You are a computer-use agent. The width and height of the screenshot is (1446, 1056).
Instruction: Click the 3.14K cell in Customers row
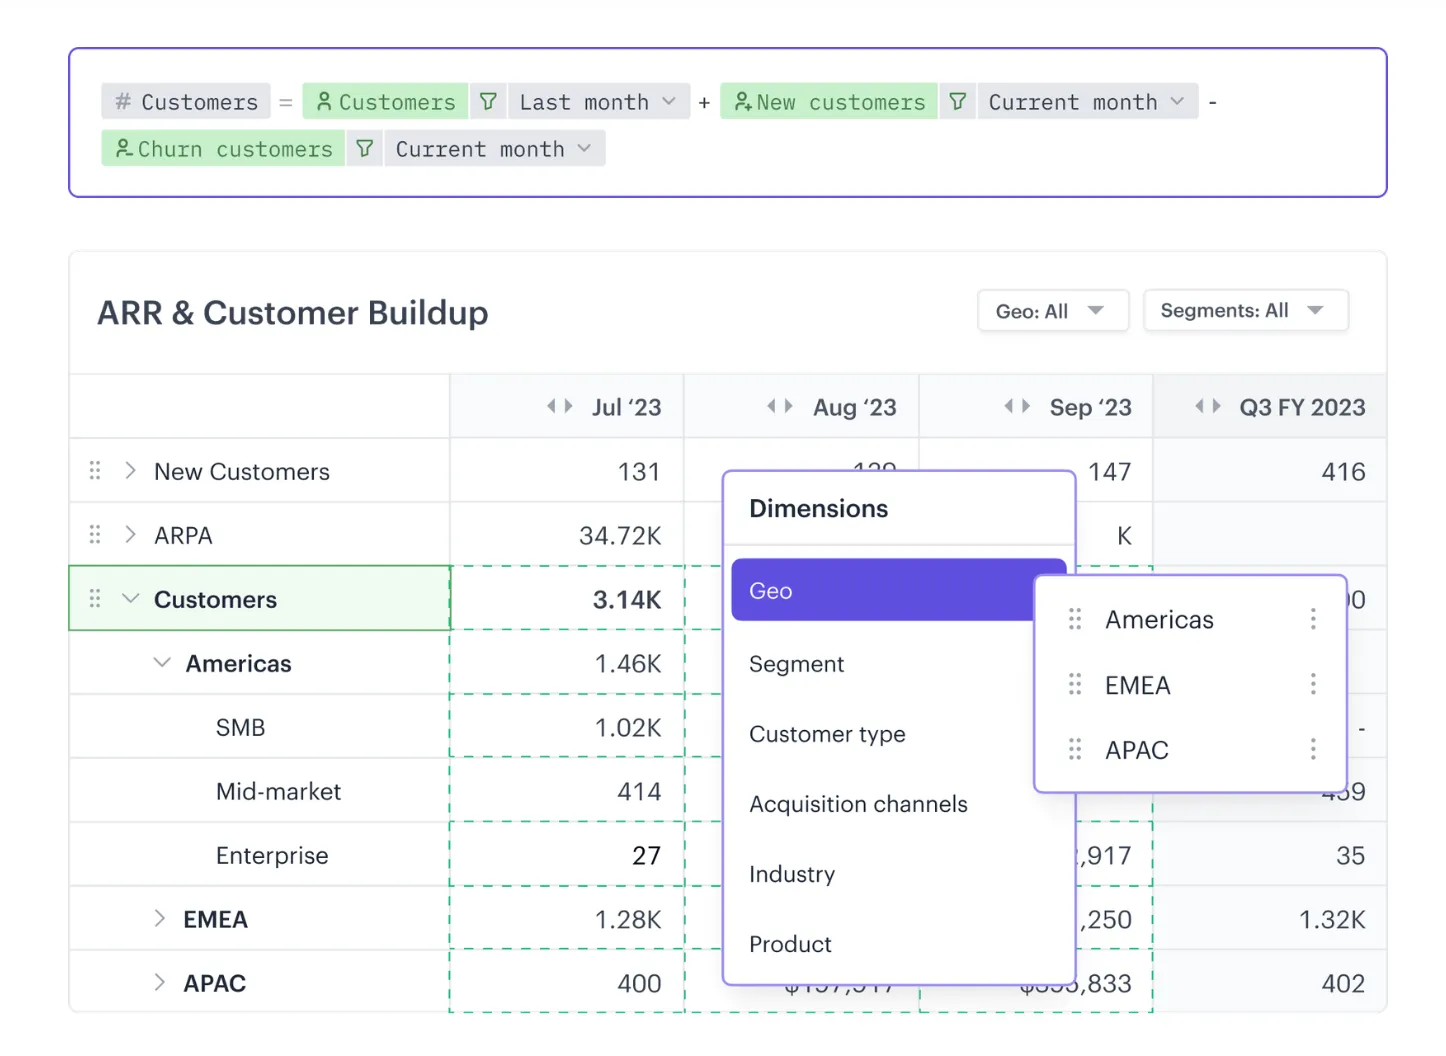click(x=567, y=598)
